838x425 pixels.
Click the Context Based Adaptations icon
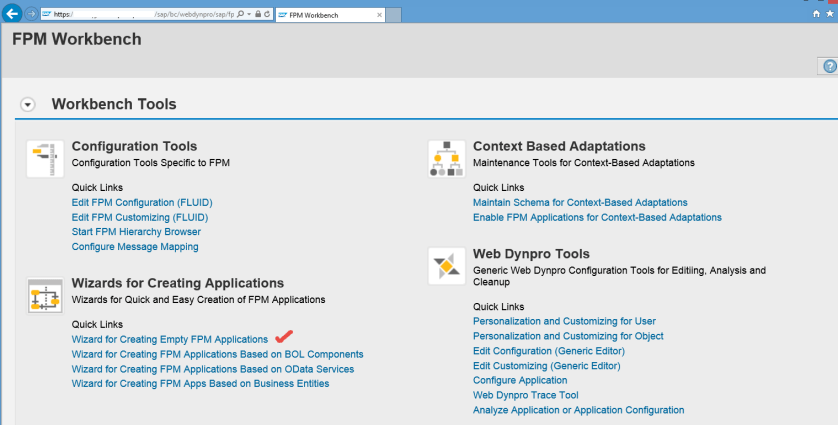[x=446, y=158]
